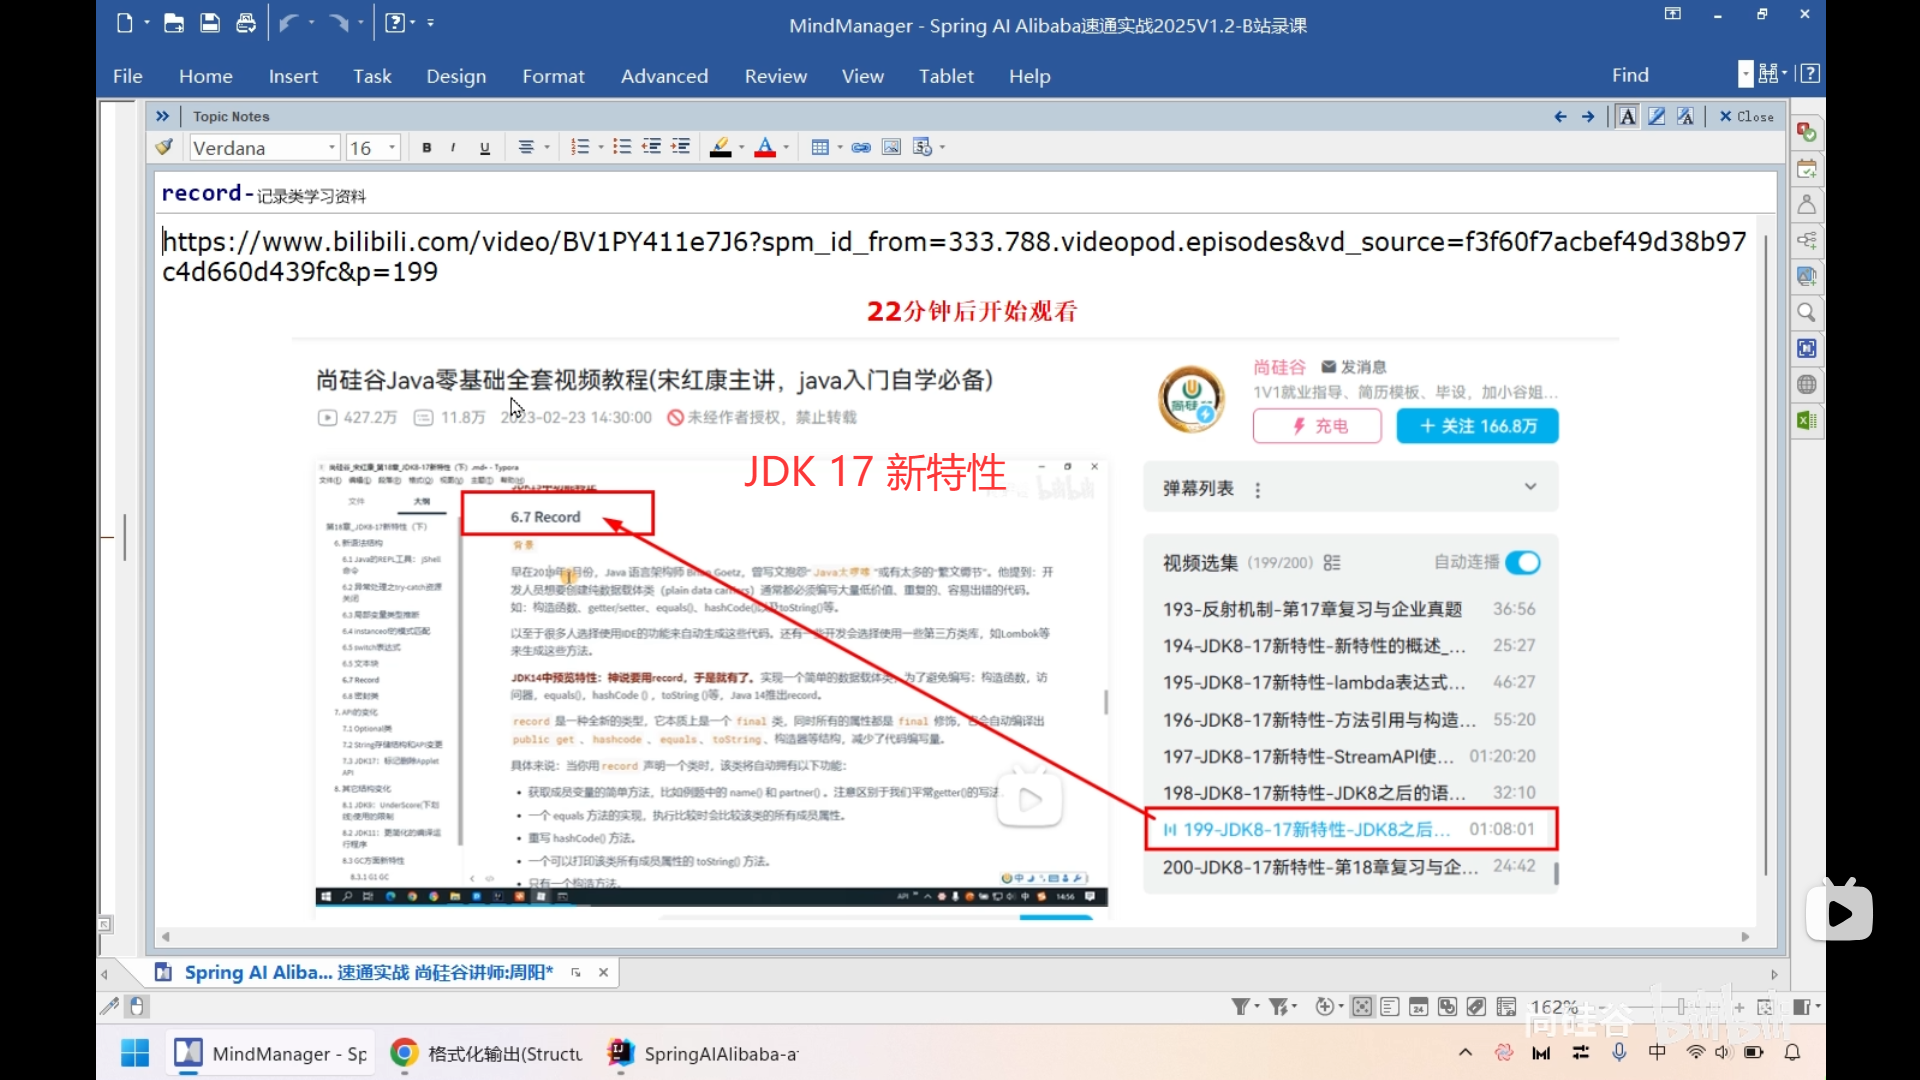Insert a table into the topic note
Screen dimensions: 1920x1080
coord(820,147)
